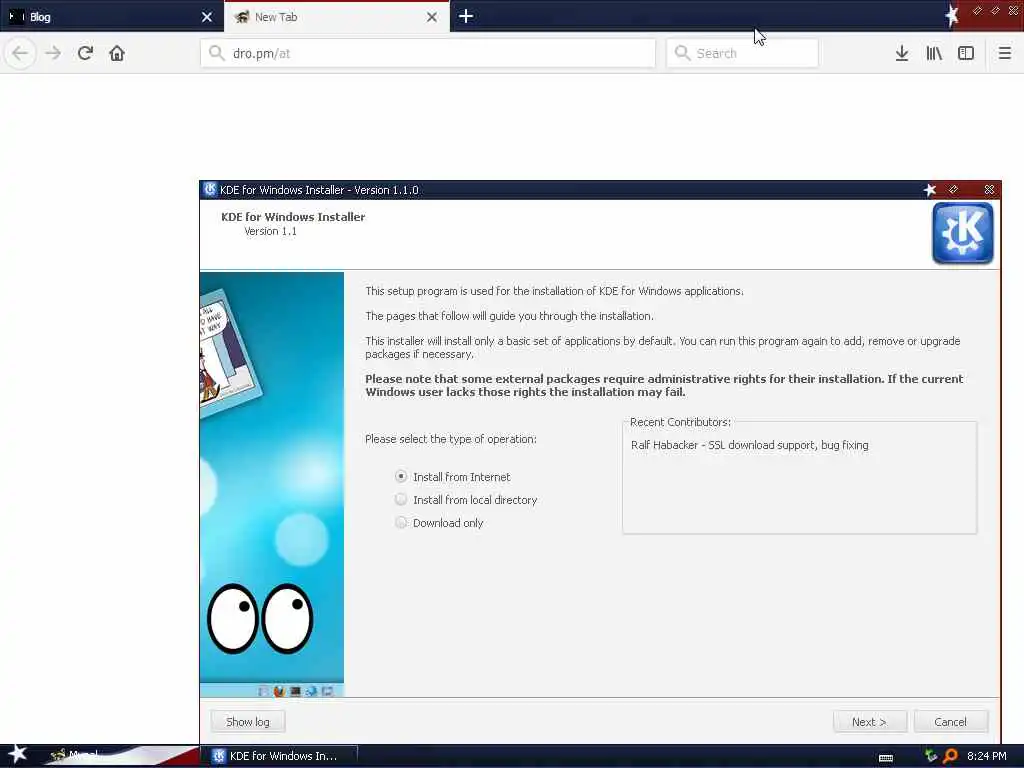Open the browser home page
This screenshot has width=1024, height=768.
click(x=117, y=53)
